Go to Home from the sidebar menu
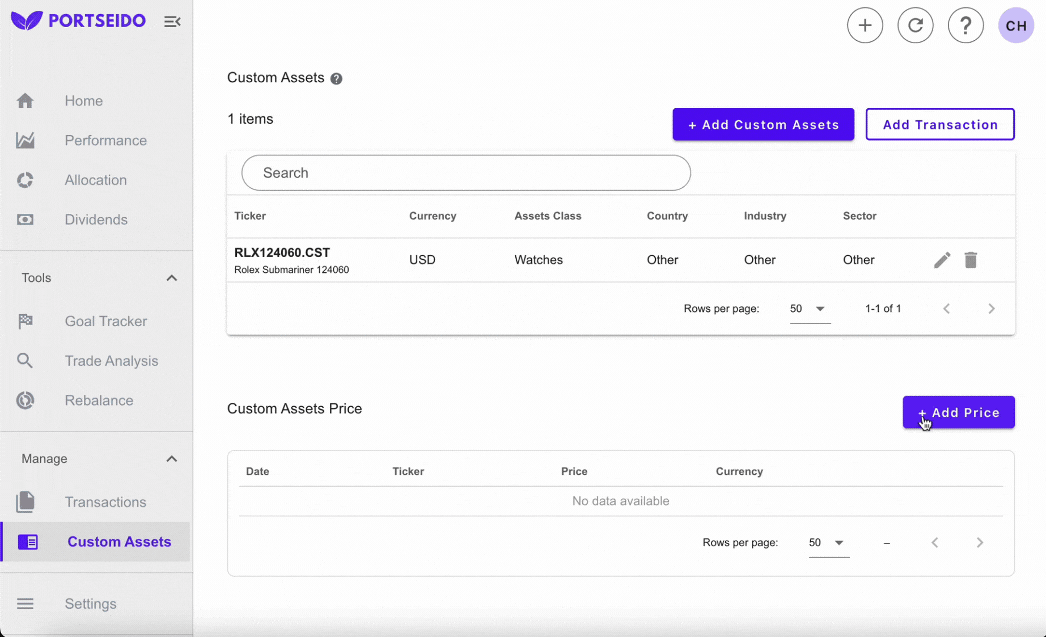This screenshot has height=637, width=1046. pos(83,101)
